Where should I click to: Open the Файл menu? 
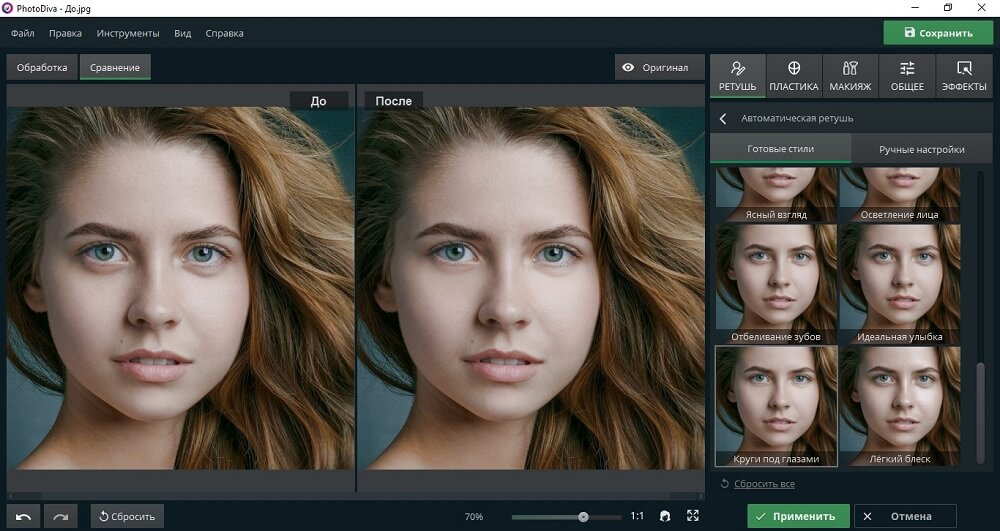[23, 33]
